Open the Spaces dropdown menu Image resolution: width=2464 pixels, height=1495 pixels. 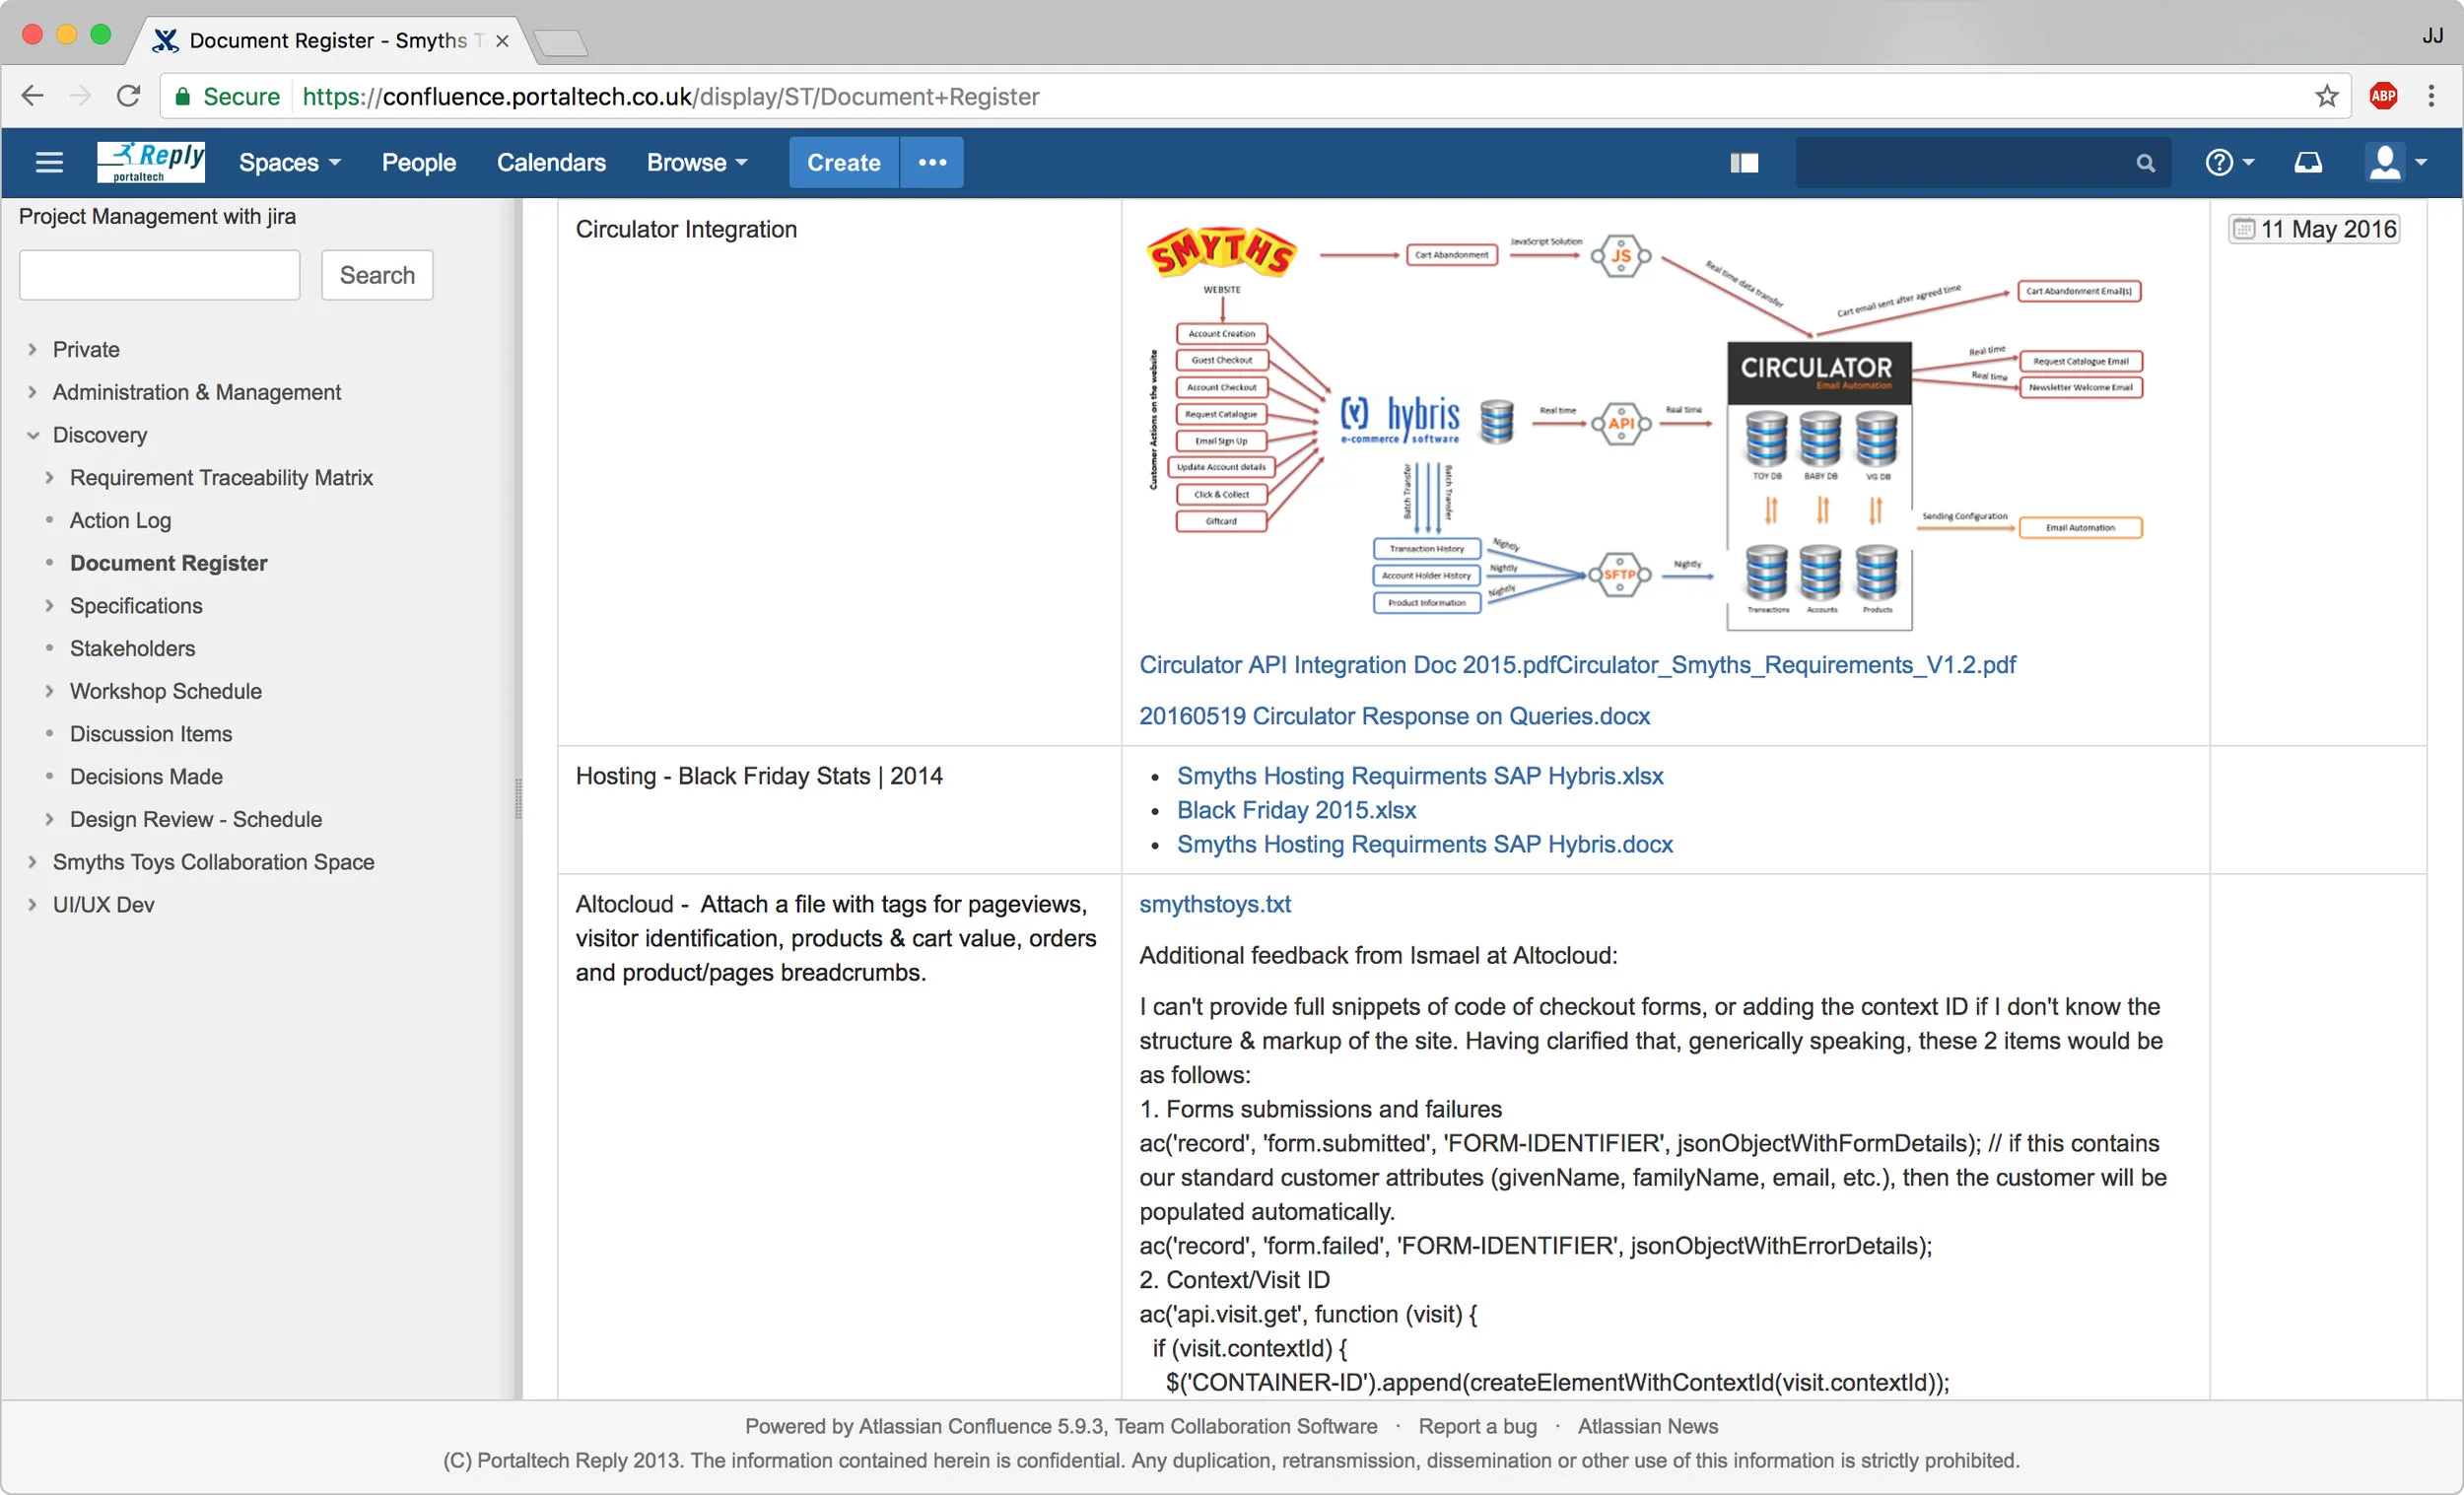click(x=290, y=162)
